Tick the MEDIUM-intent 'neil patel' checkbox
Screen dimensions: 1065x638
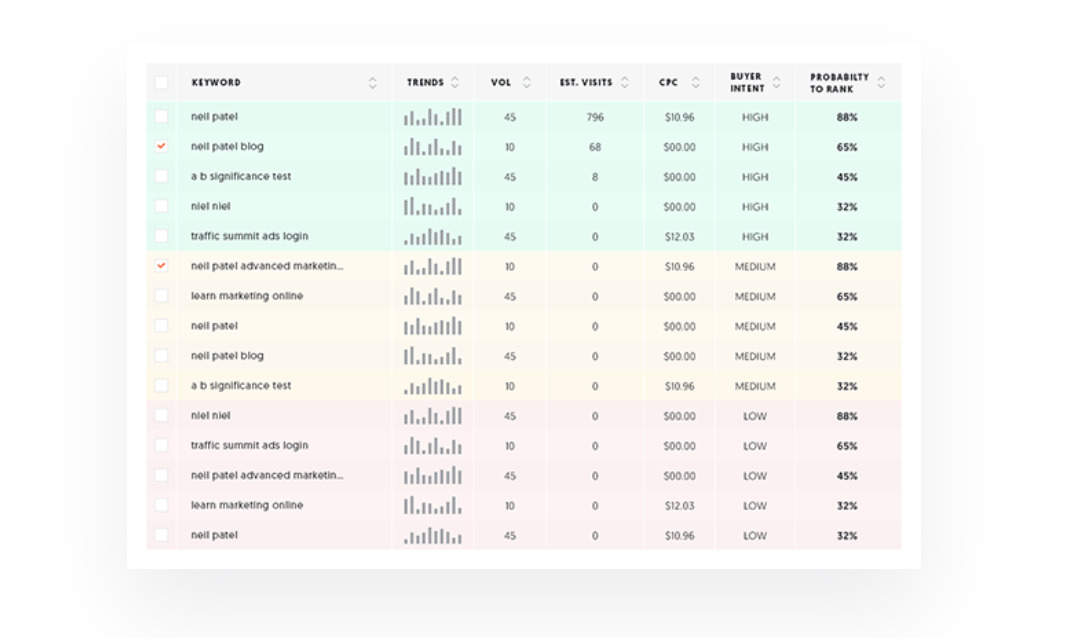tap(161, 326)
